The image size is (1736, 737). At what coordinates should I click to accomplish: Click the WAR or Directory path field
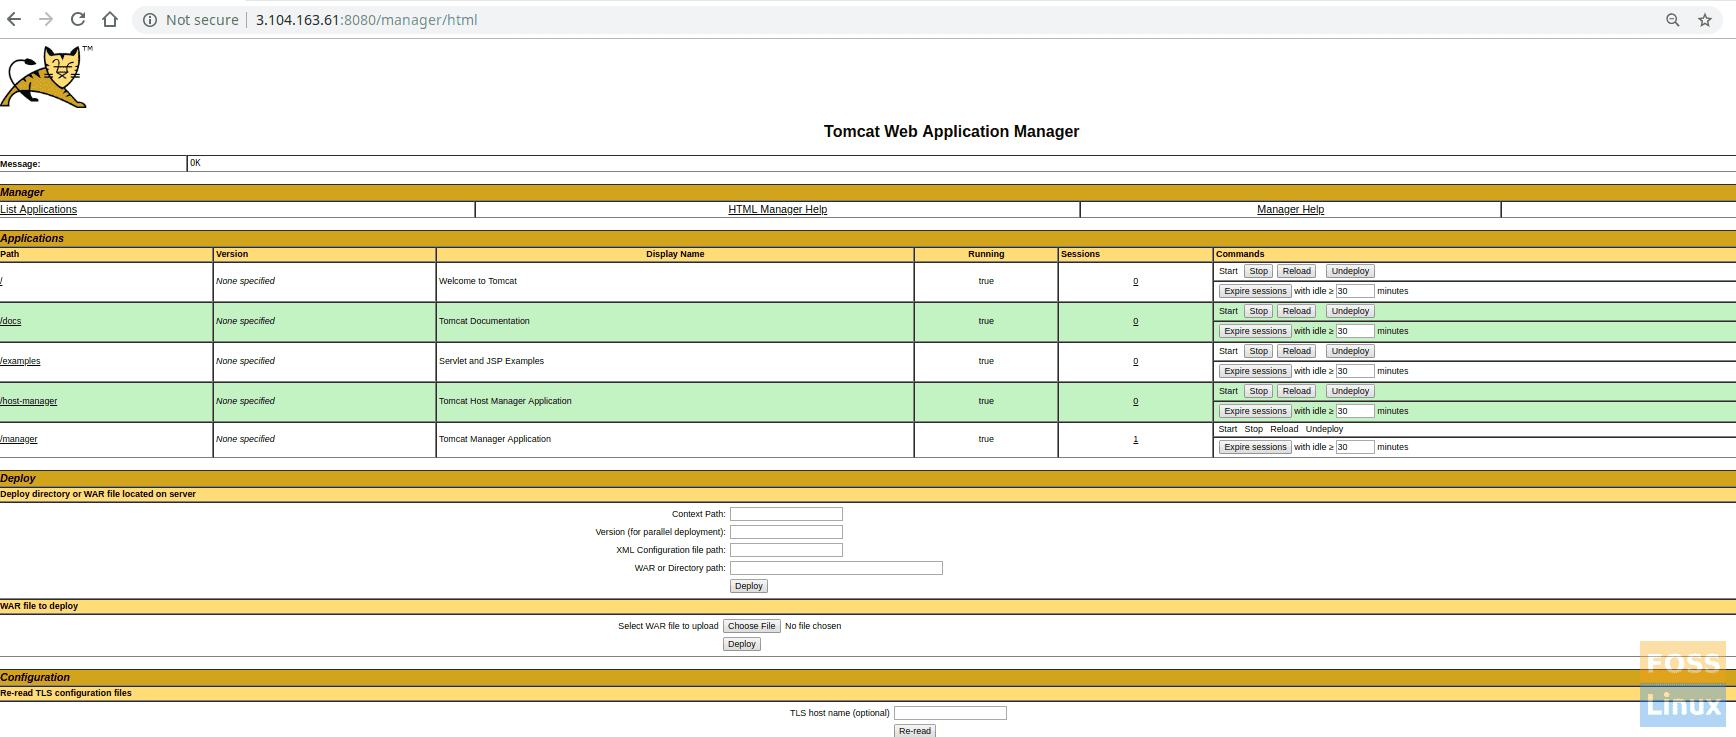(x=836, y=568)
